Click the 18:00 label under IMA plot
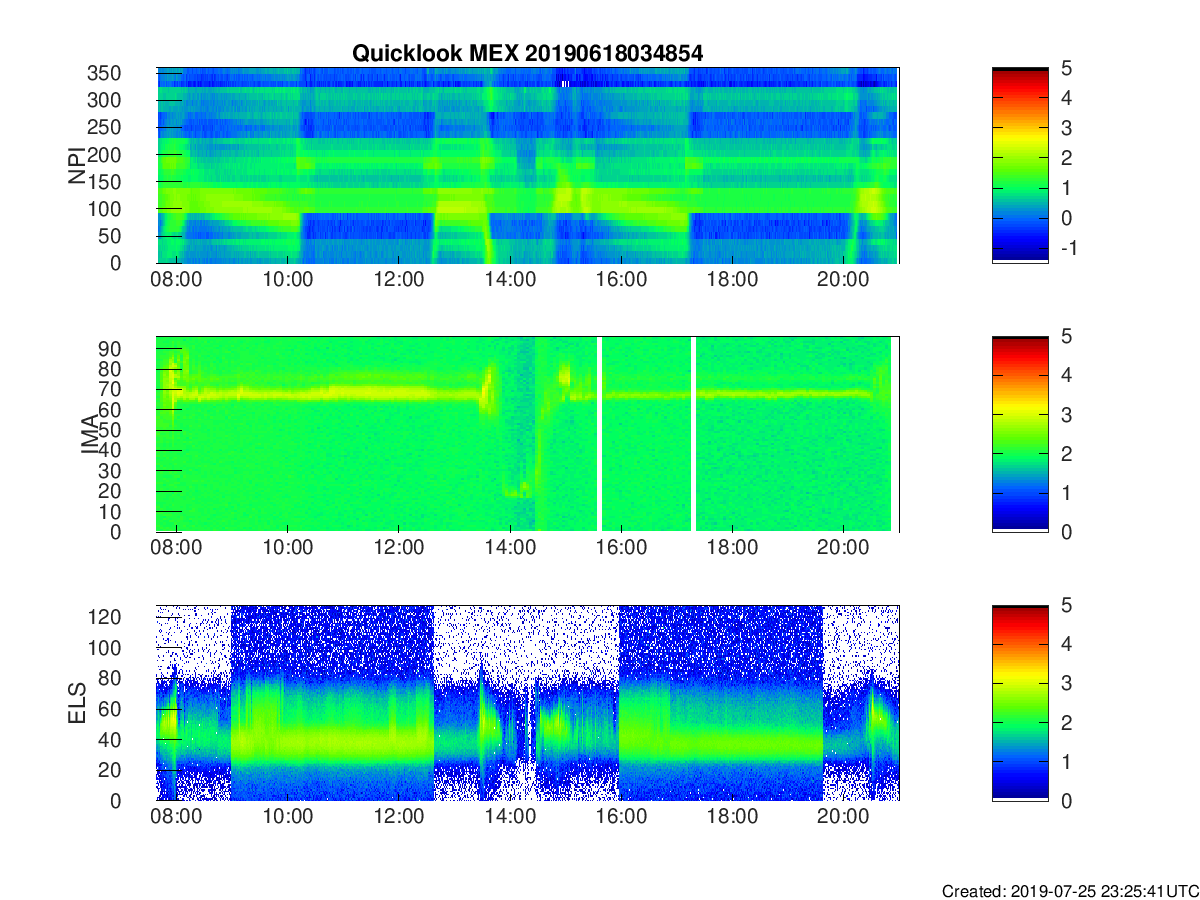Viewport: 1200px width, 900px height. click(732, 550)
